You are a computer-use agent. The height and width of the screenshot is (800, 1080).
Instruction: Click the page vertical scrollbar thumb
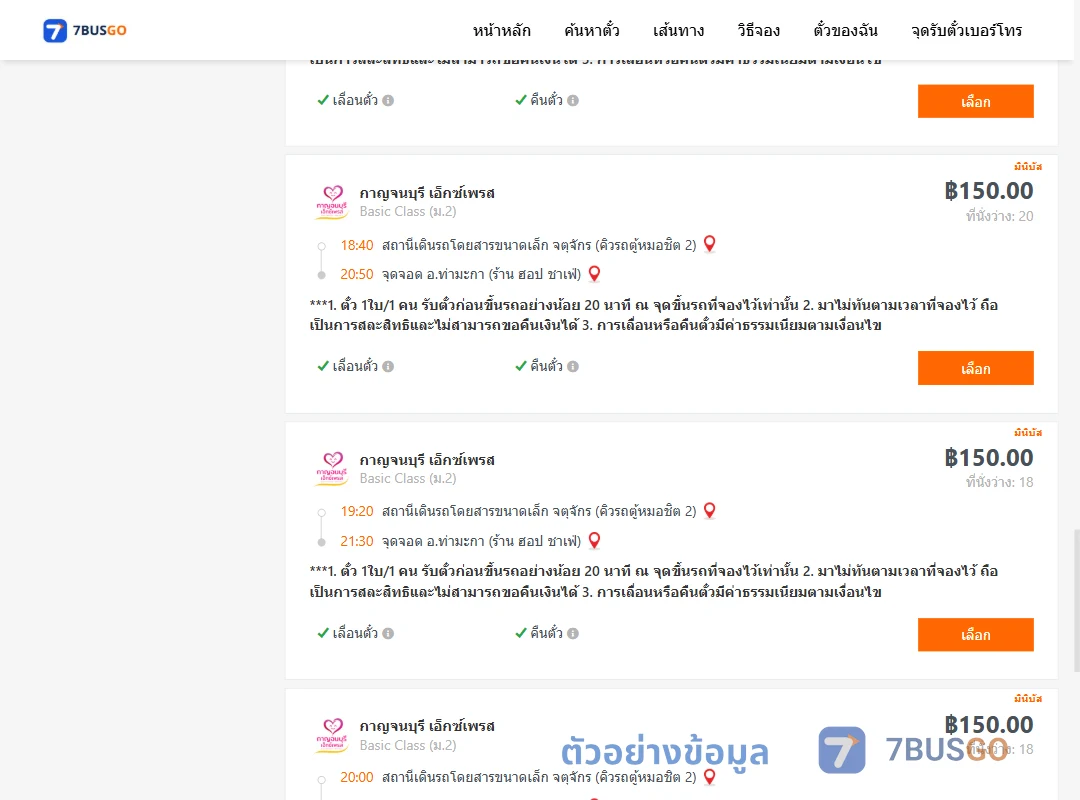pyautogui.click(x=1077, y=599)
